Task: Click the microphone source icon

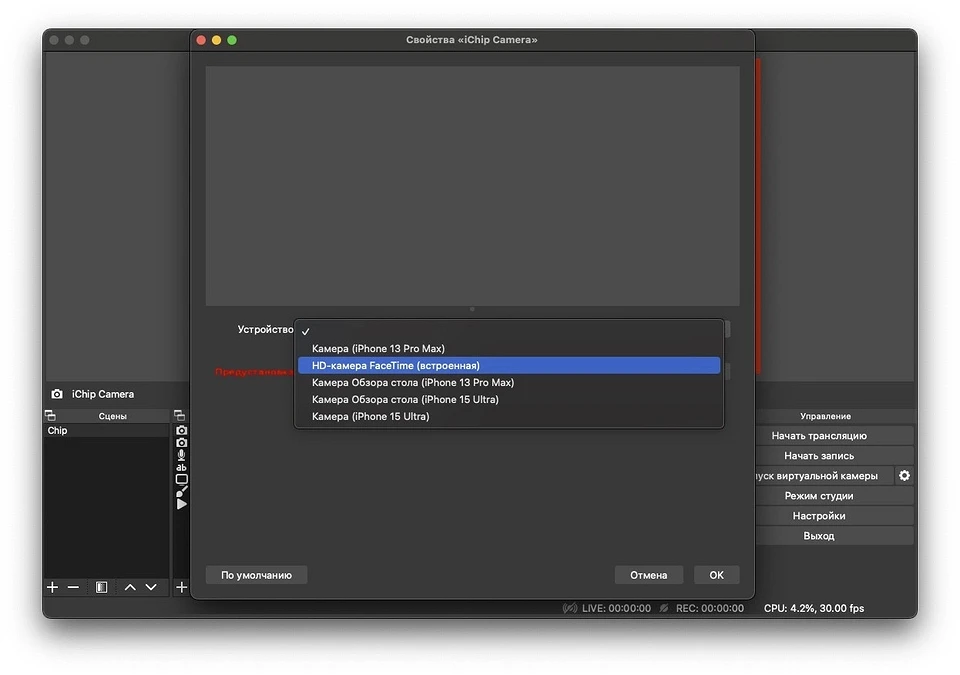Action: coord(181,454)
